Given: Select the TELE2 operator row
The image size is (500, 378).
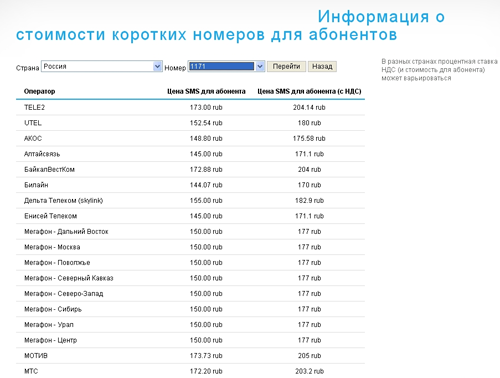Looking at the screenshot, I should (190, 107).
